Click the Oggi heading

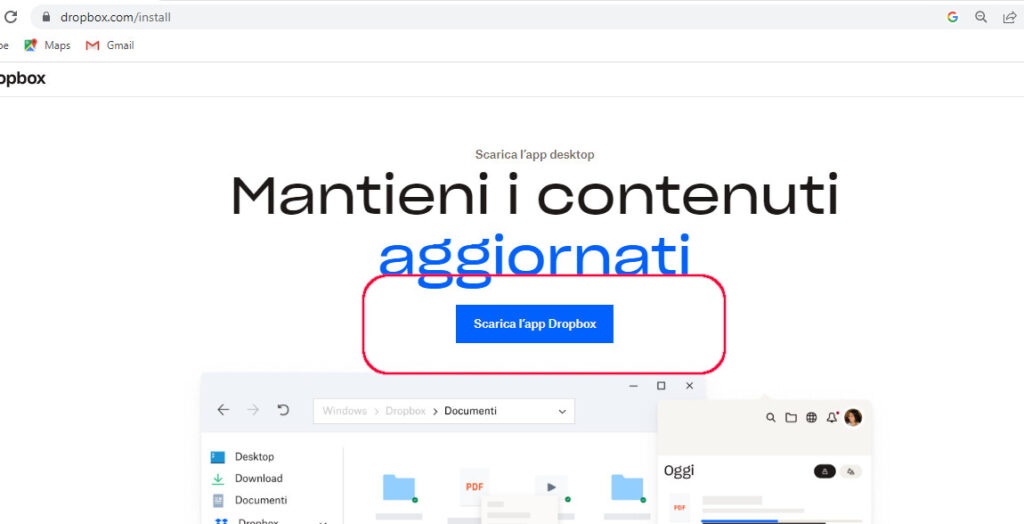coord(679,470)
